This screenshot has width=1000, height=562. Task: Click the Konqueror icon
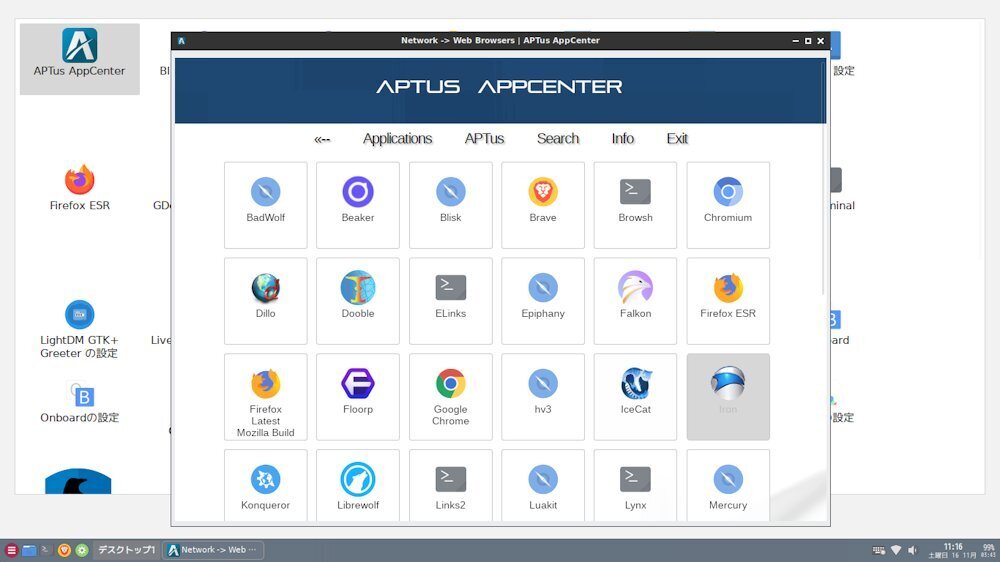coord(265,481)
